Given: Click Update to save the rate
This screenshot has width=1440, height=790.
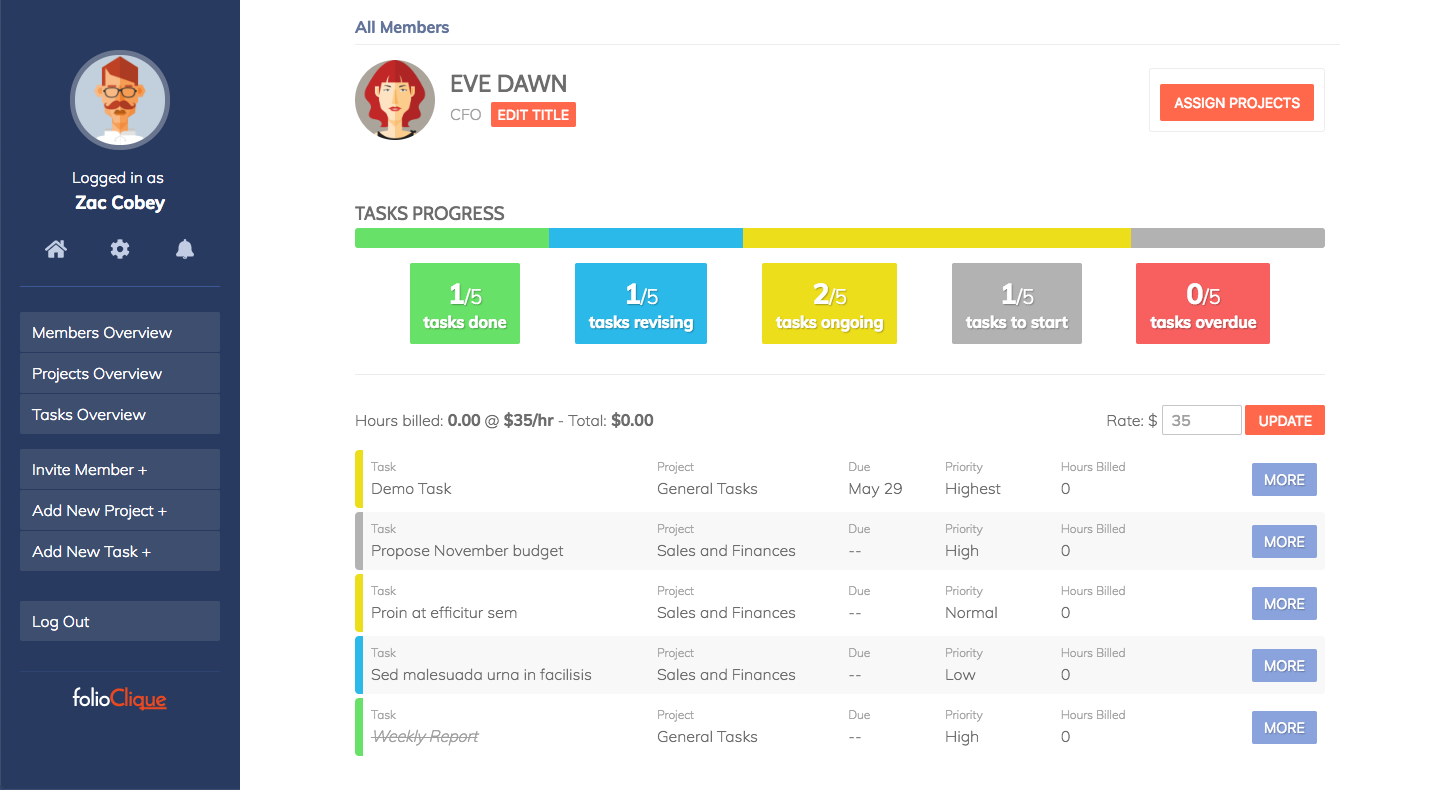Looking at the screenshot, I should pos(1285,420).
